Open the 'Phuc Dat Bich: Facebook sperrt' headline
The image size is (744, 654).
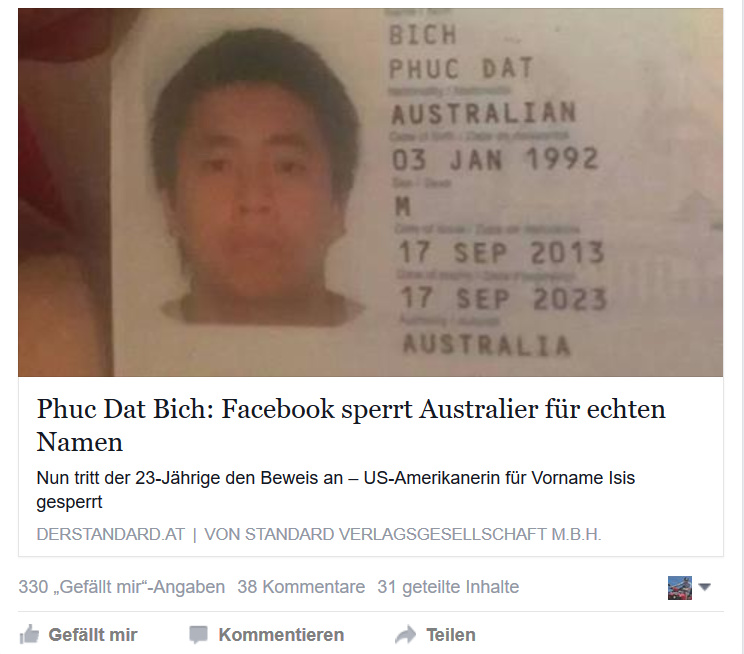pyautogui.click(x=351, y=425)
